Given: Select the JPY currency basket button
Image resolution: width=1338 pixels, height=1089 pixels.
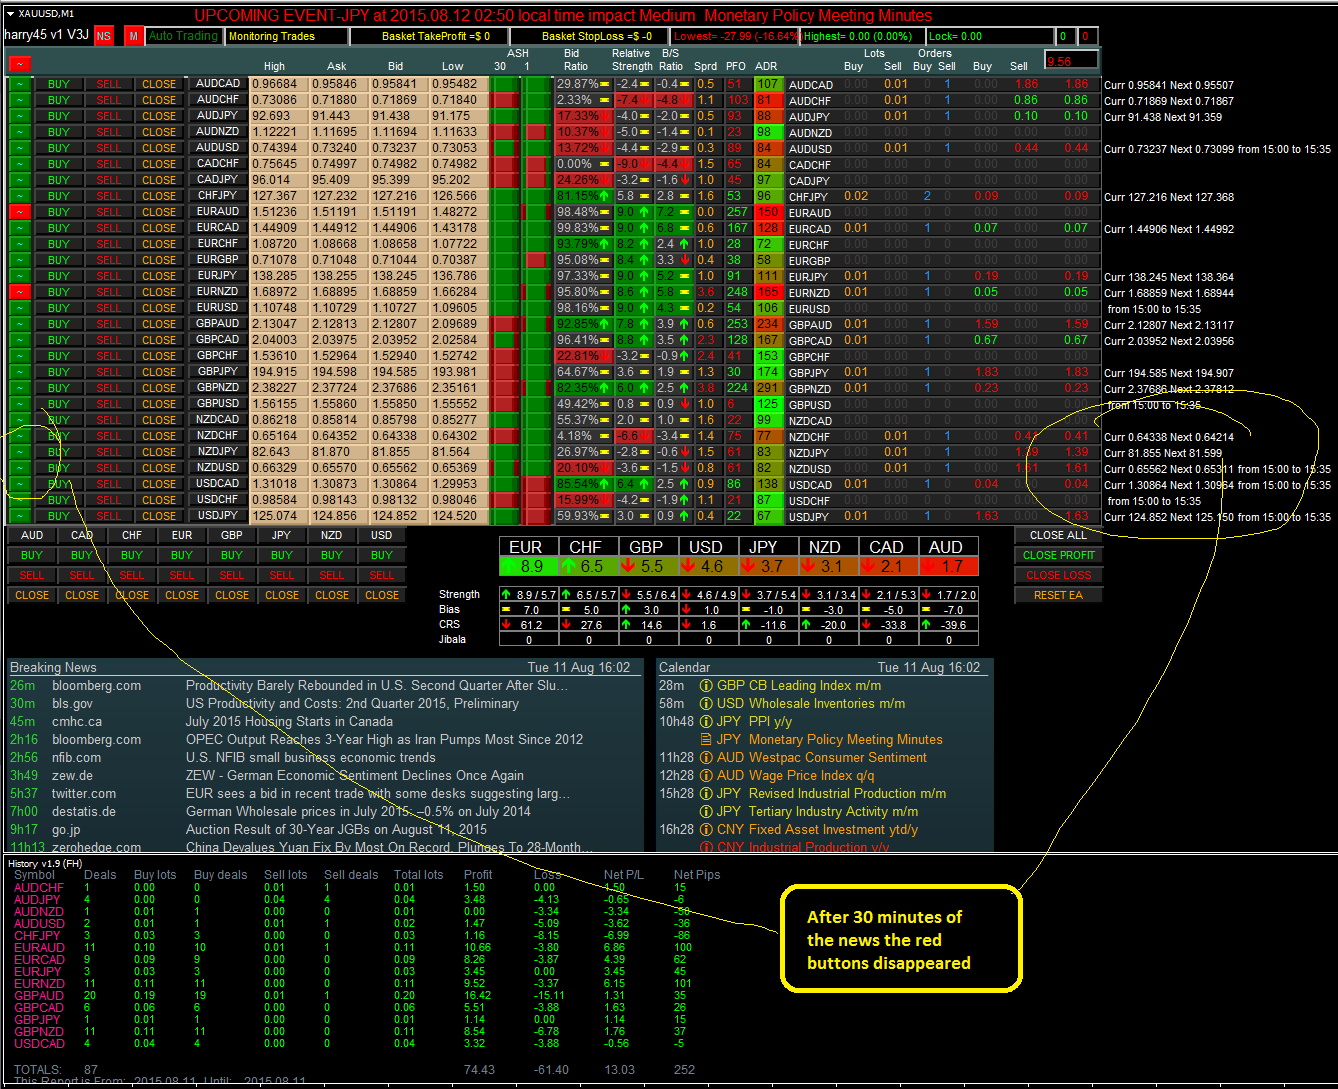Looking at the screenshot, I should tap(282, 535).
